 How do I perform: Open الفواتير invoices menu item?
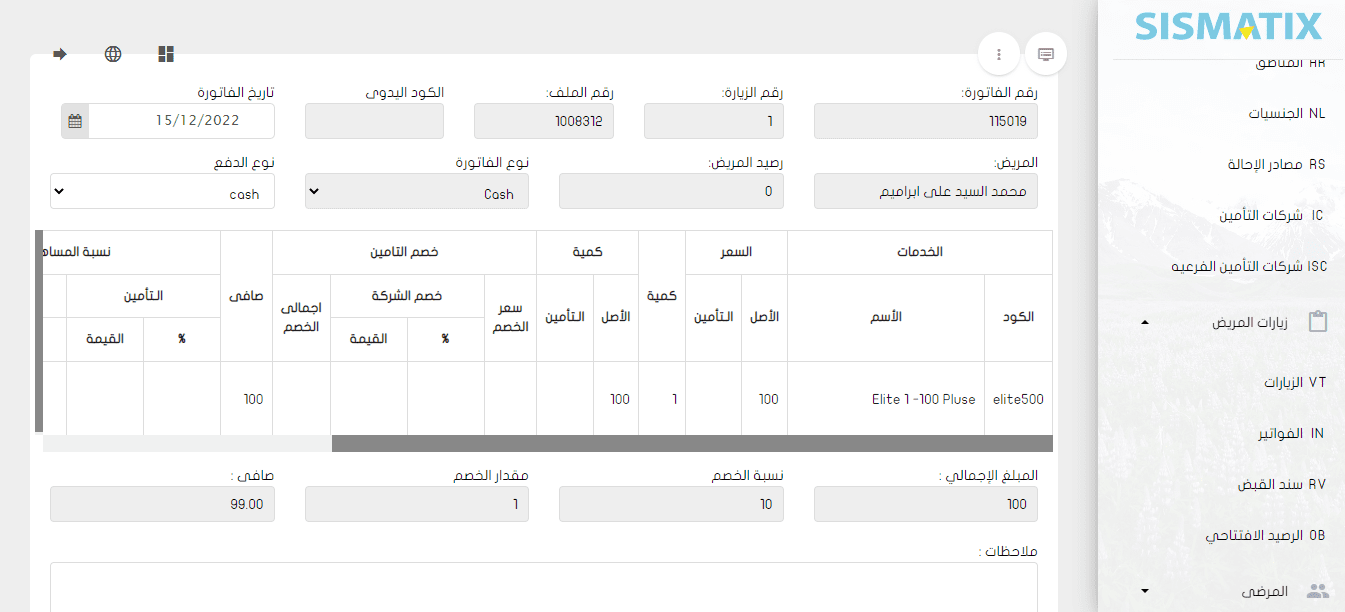click(1290, 433)
